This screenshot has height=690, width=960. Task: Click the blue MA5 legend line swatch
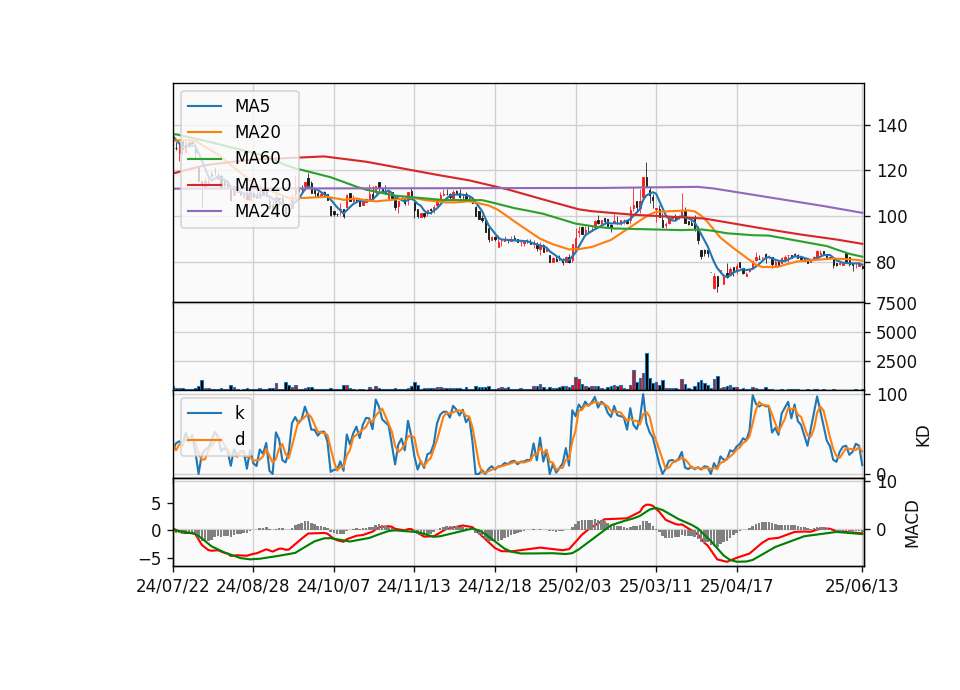point(204,107)
